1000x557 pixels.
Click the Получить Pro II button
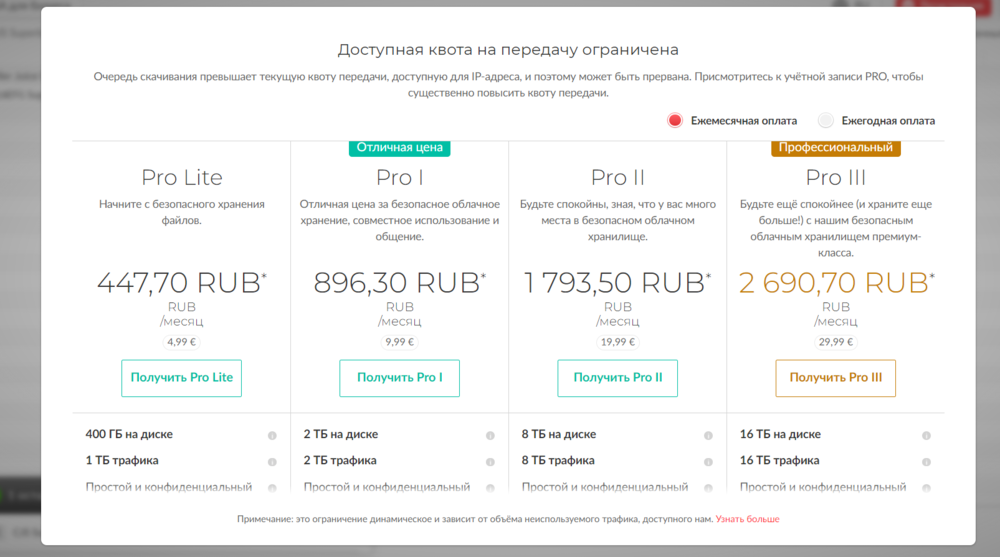[617, 378]
